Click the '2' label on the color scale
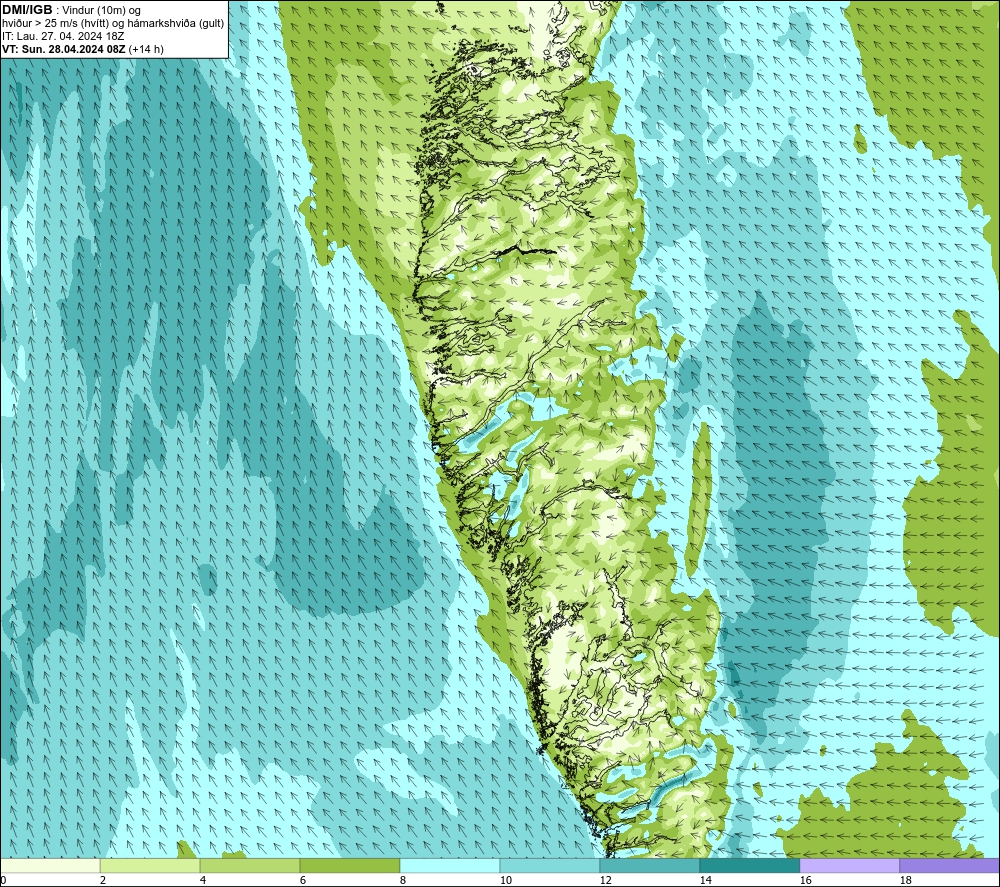The width and height of the screenshot is (1000, 887). tap(103, 880)
